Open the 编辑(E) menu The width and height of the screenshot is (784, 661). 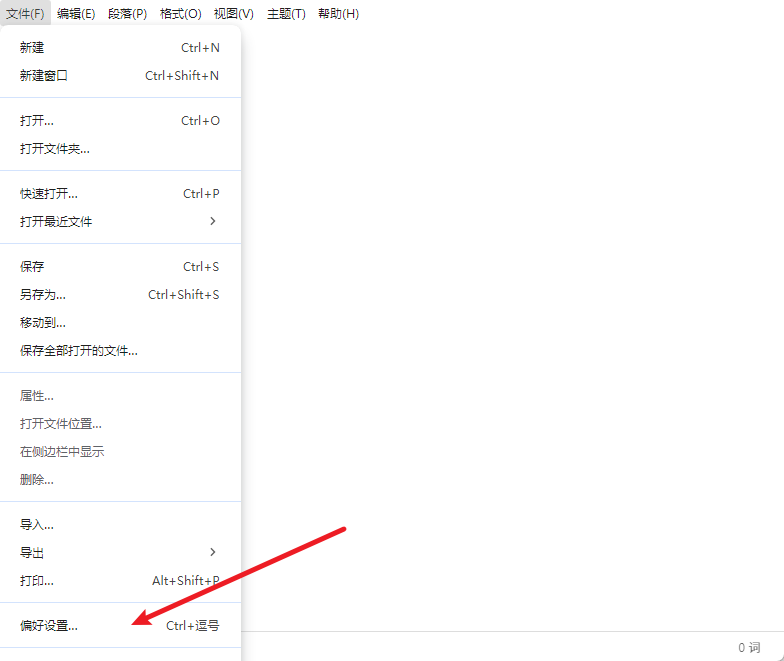click(x=76, y=14)
